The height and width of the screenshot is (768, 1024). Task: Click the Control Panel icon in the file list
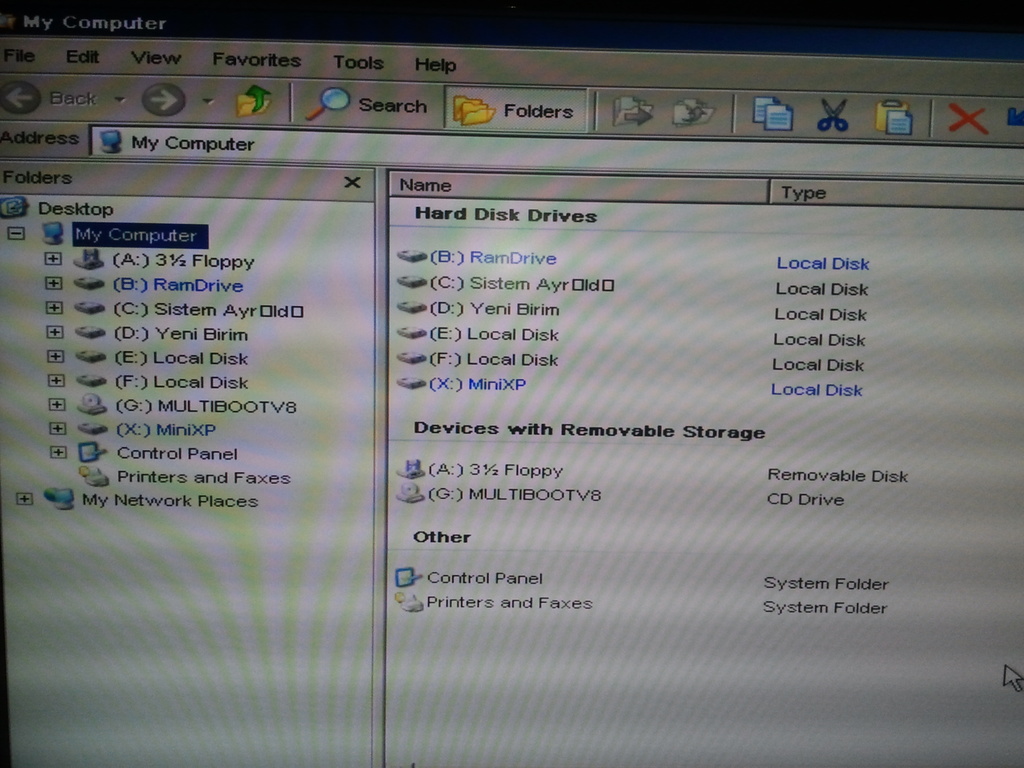click(x=408, y=577)
